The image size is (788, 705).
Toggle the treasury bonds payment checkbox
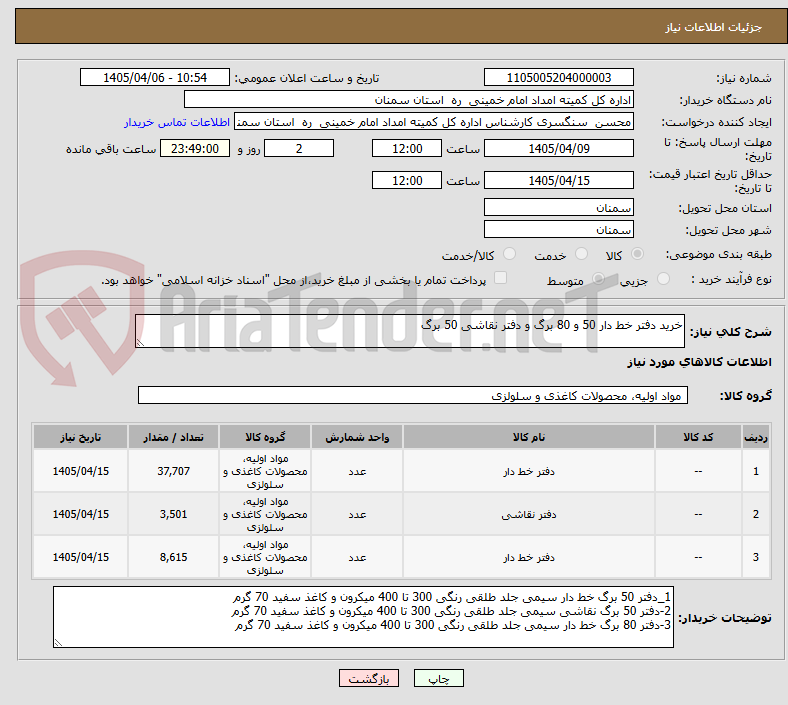pyautogui.click(x=500, y=278)
